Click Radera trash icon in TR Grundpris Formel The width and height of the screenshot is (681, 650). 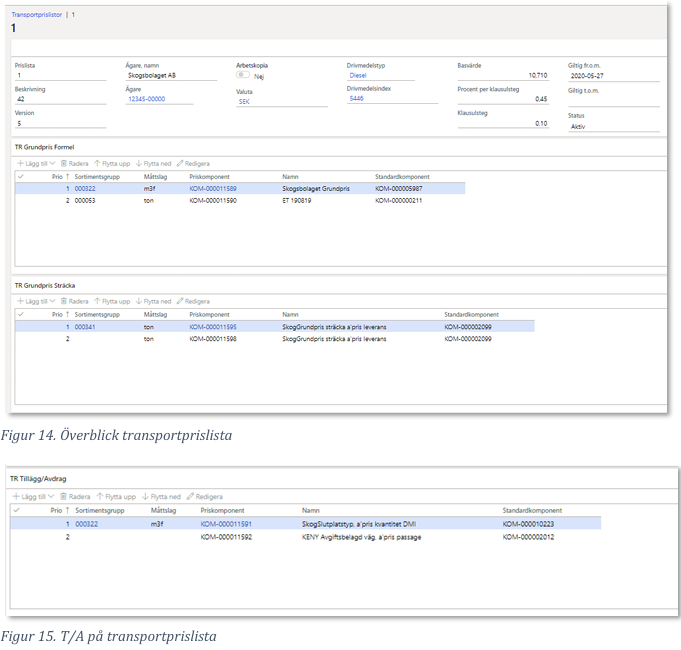point(64,163)
